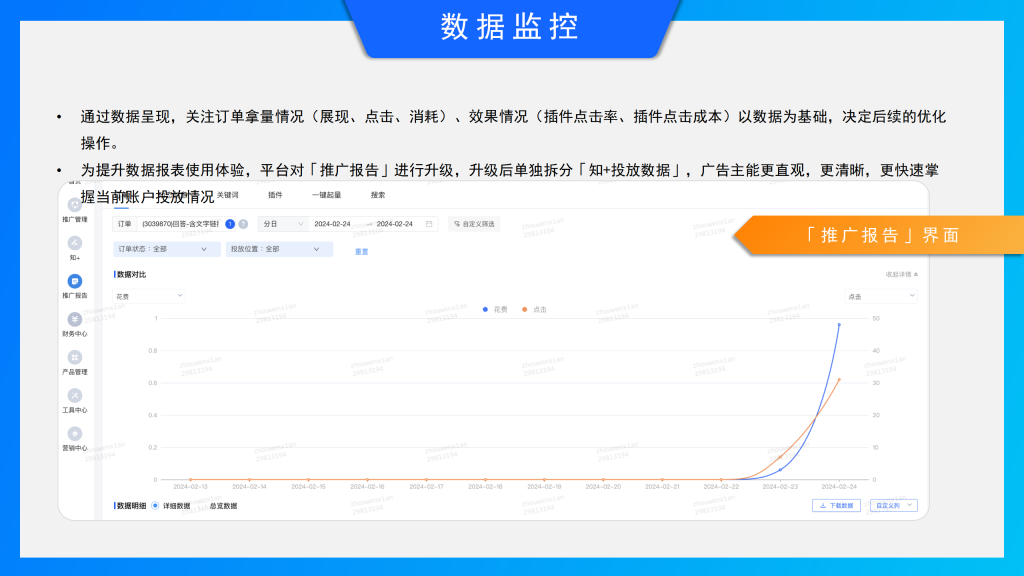
Task: Click the 数据对比 section heading
Action: tap(131, 274)
